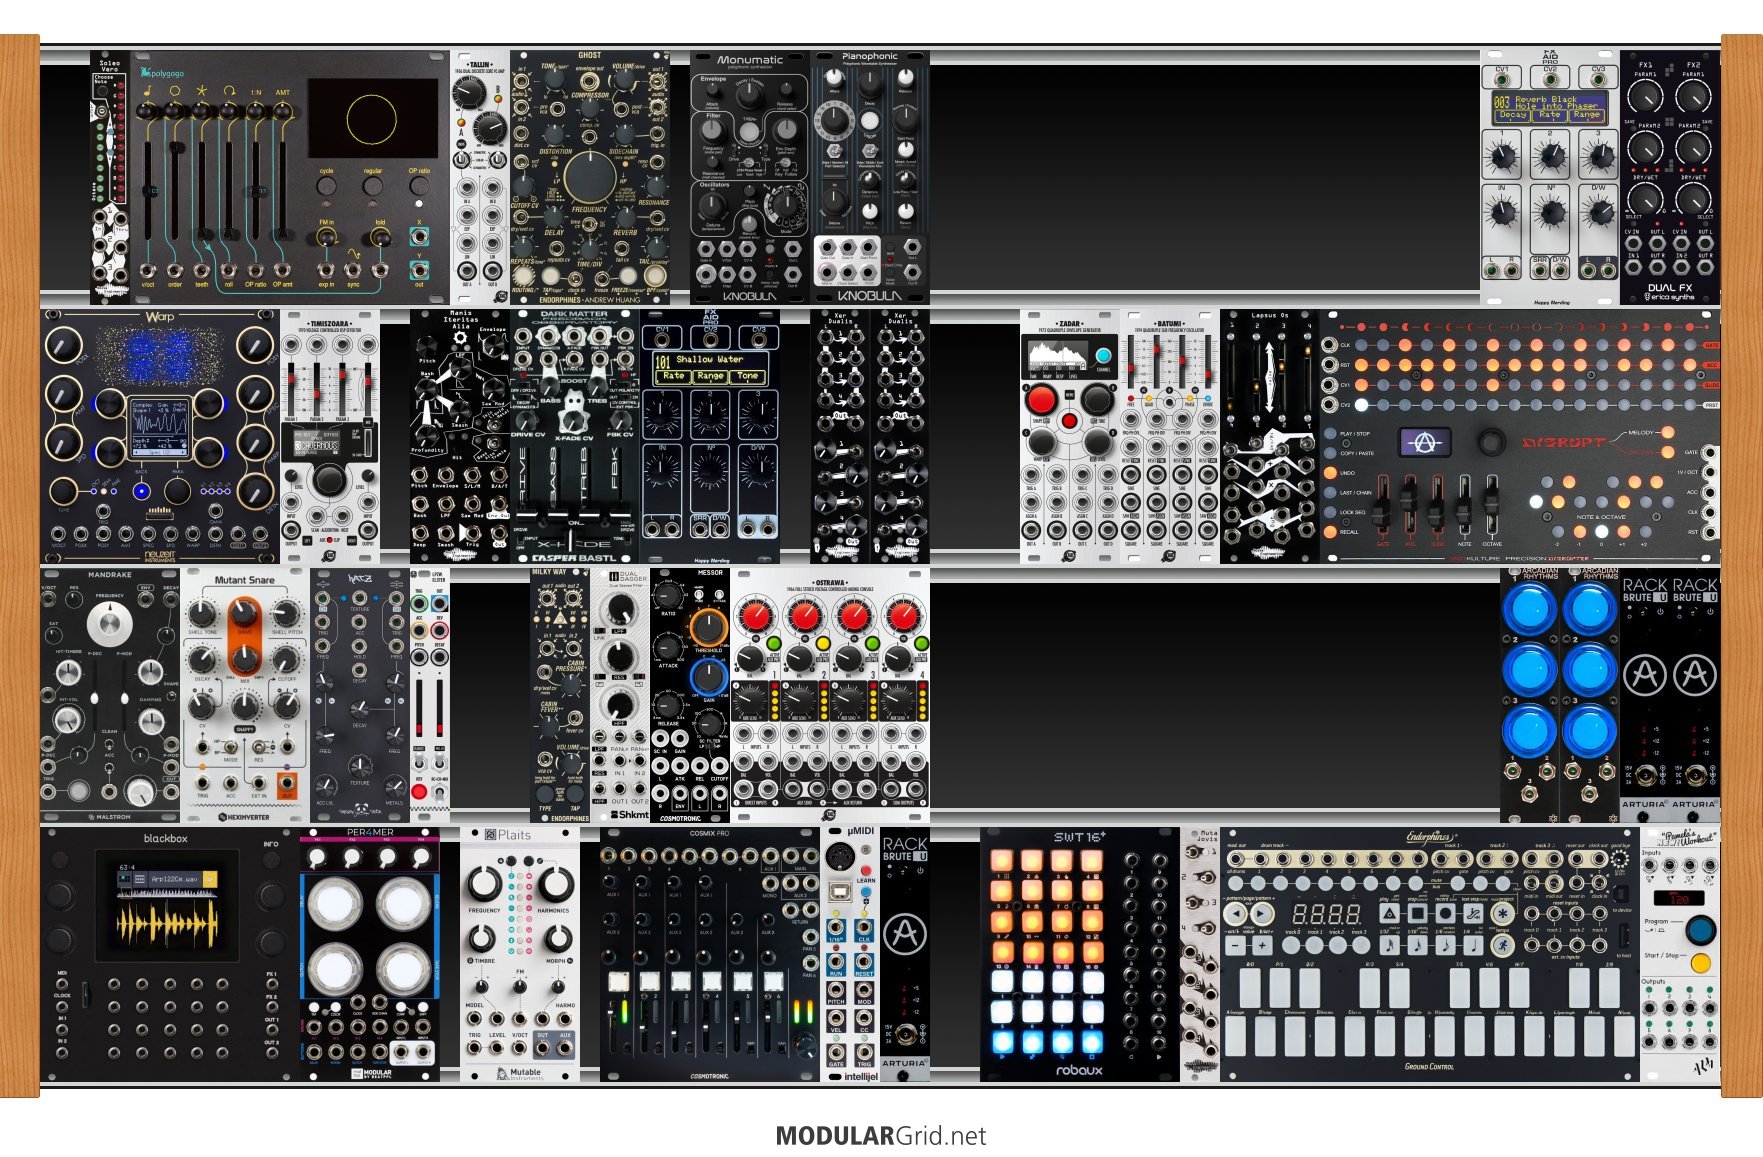Toggle switch 3 on Muta Jovis
The height and width of the screenshot is (1157, 1763).
pyautogui.click(x=1192, y=903)
